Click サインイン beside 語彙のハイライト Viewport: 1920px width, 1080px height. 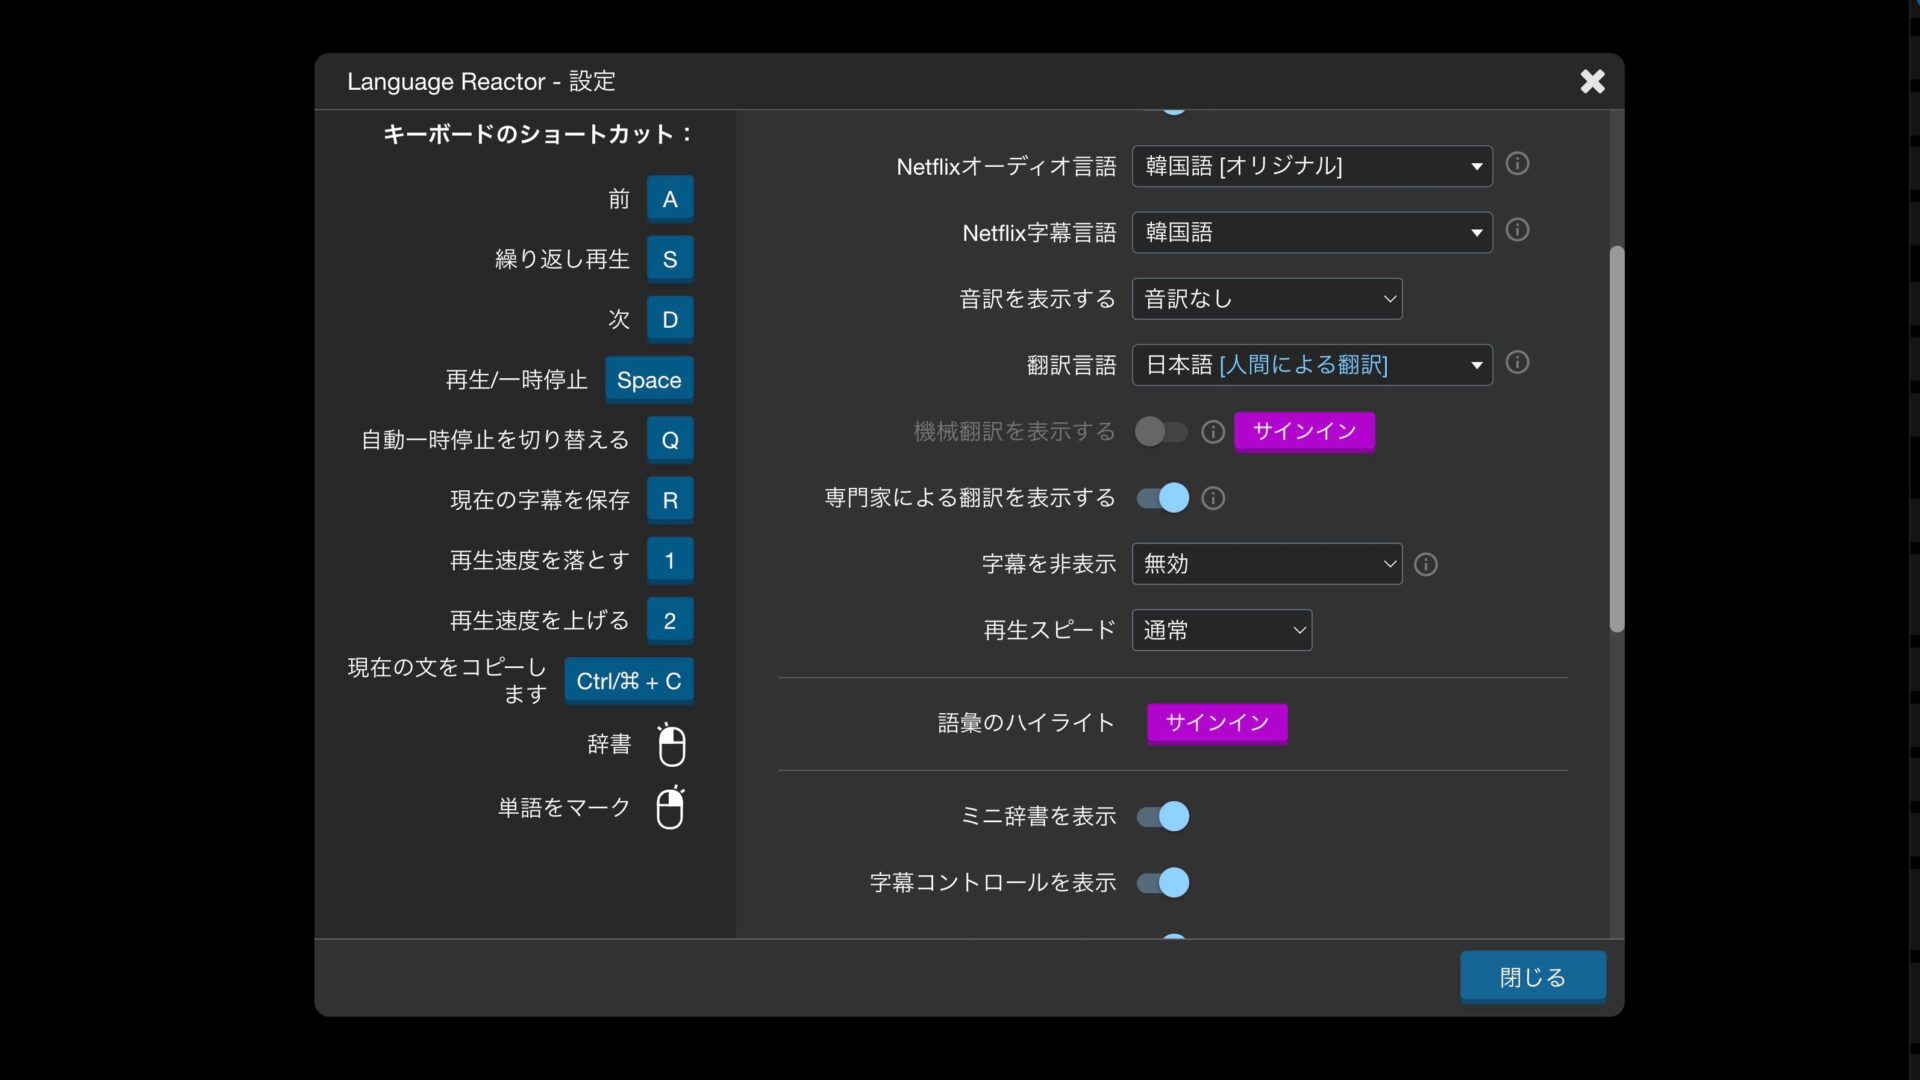1216,723
